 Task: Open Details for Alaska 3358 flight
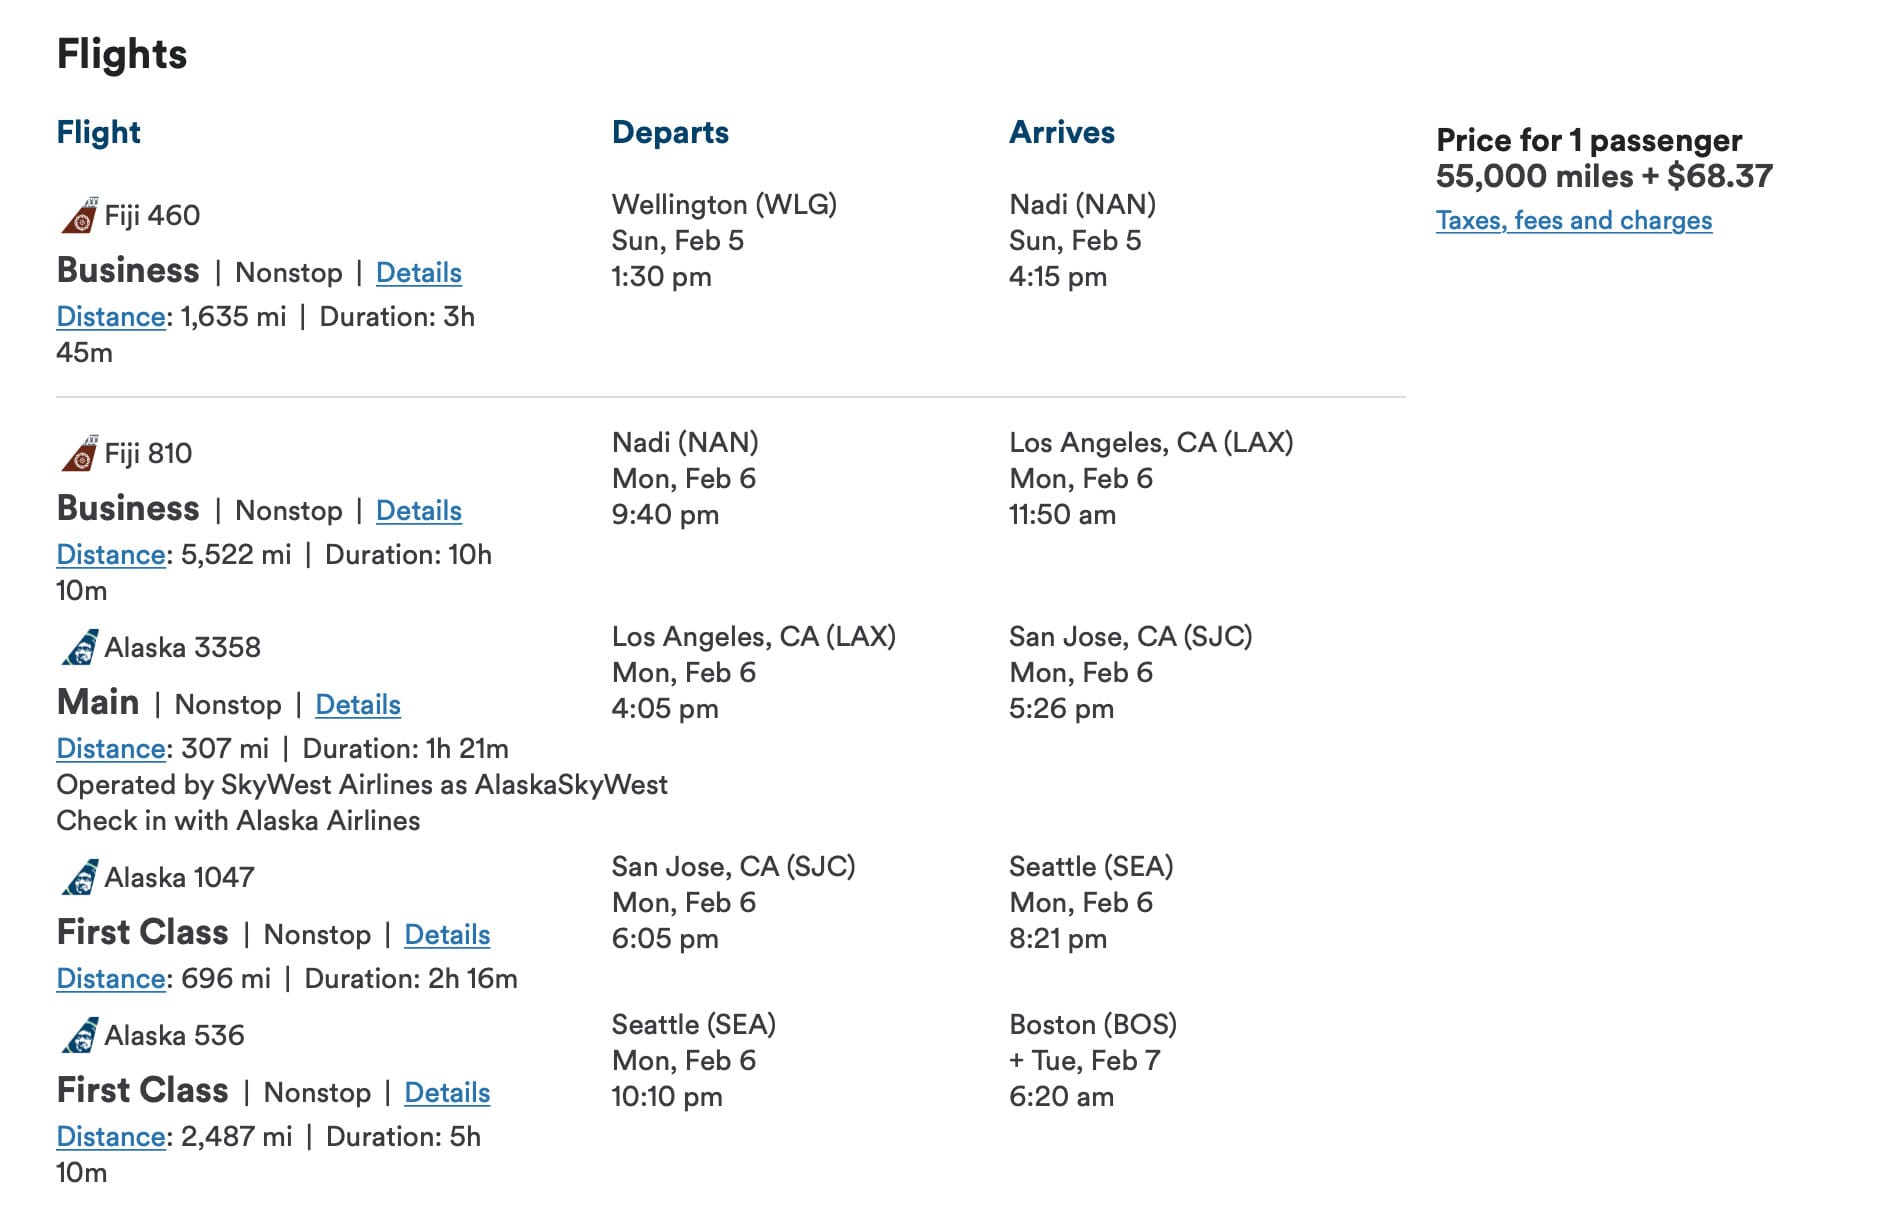click(357, 705)
